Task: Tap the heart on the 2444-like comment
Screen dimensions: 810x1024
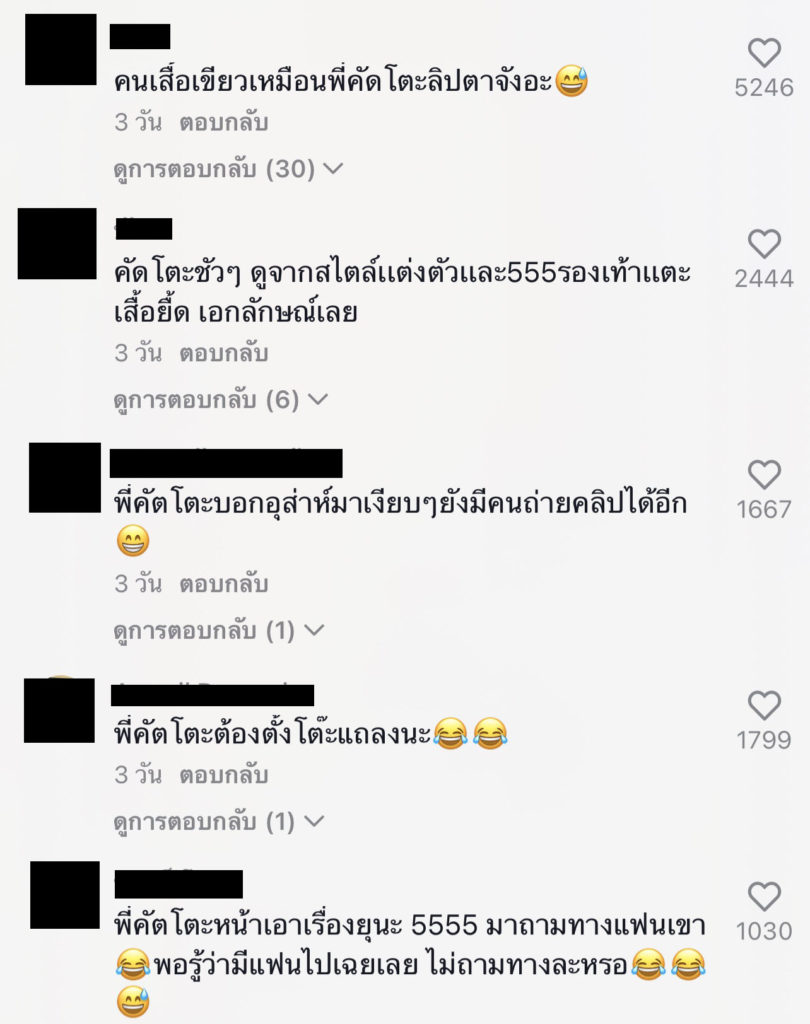Action: pos(764,244)
